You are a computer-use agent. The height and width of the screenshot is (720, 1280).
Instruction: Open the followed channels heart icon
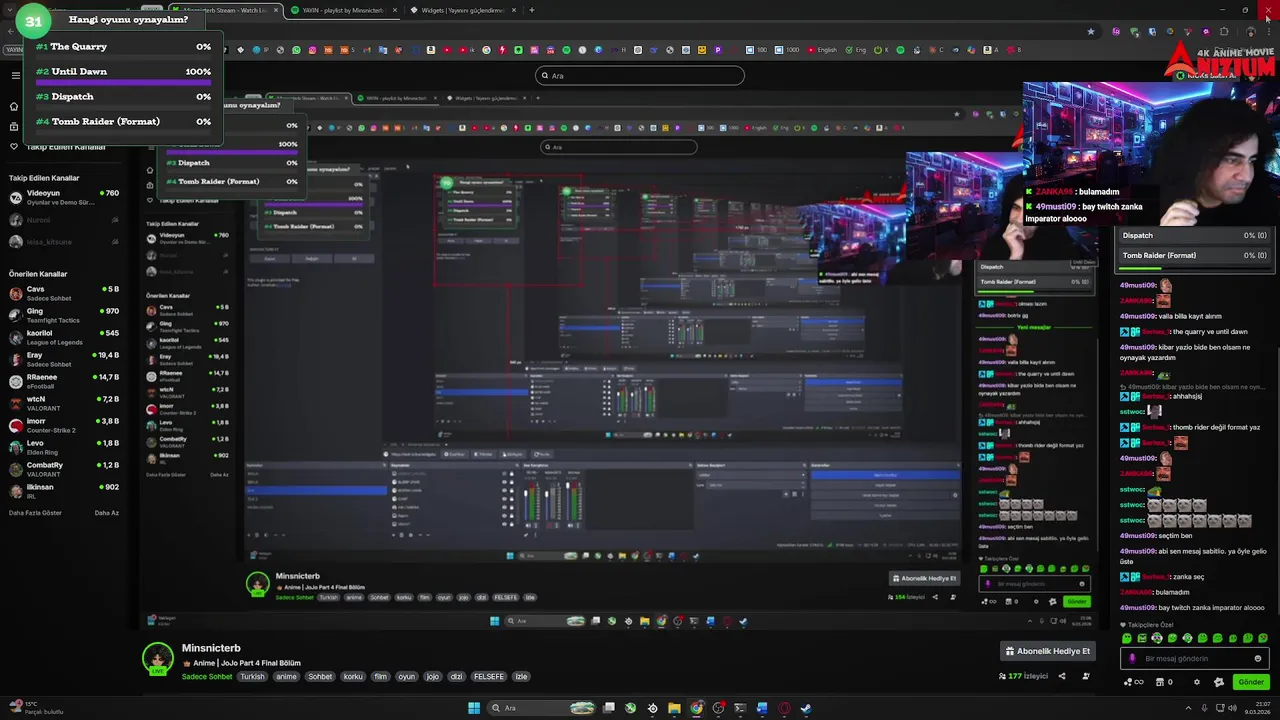coord(14,147)
